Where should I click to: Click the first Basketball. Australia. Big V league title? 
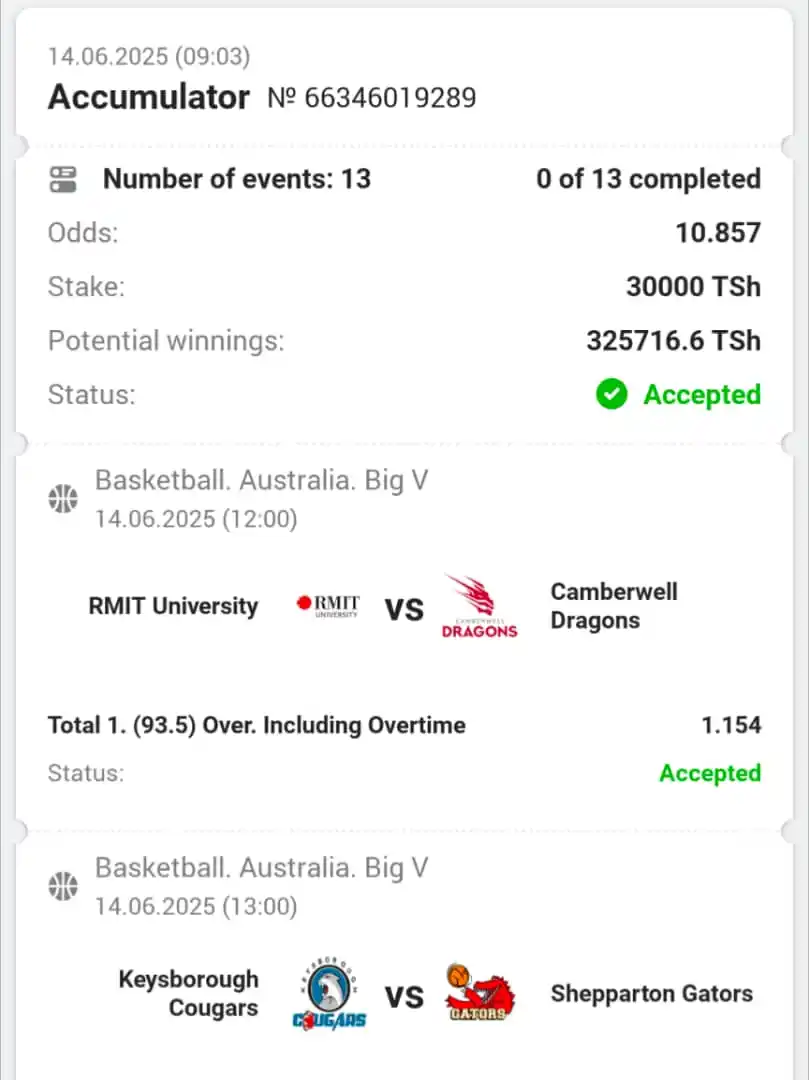262,481
